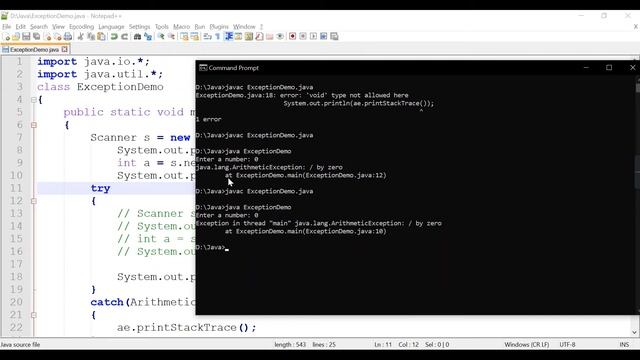Toggle file monitoring with the eye icon

click(x=280, y=36)
